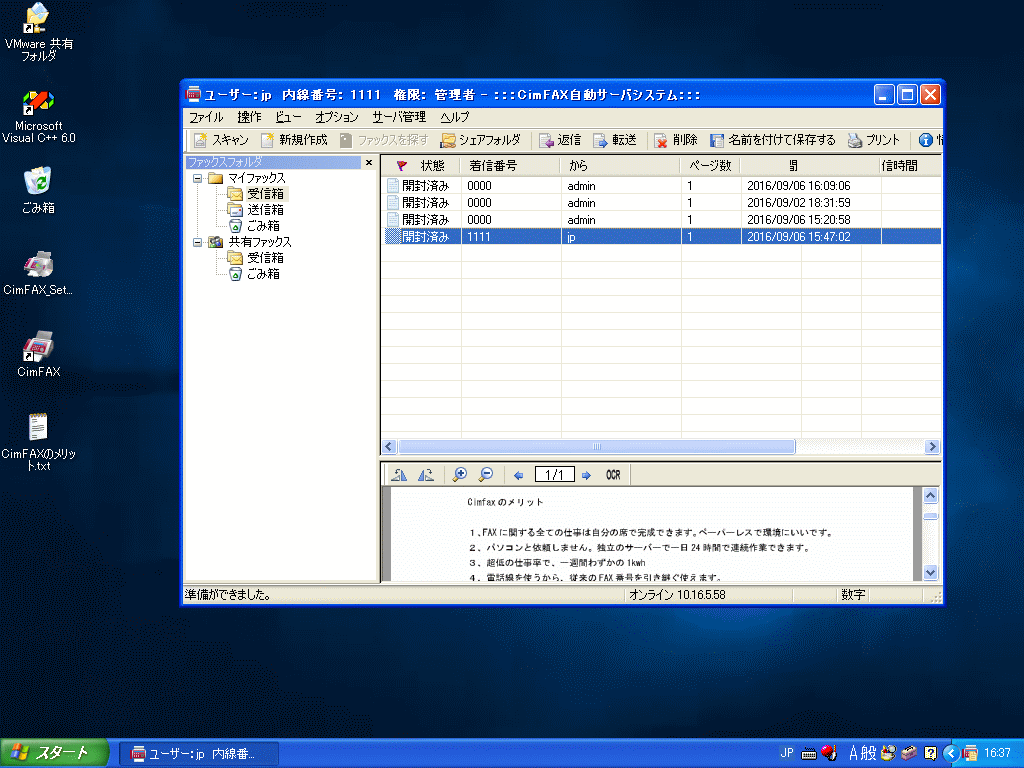Select ごみ箱 under マイファックス
This screenshot has width=1024, height=768.
click(x=263, y=226)
